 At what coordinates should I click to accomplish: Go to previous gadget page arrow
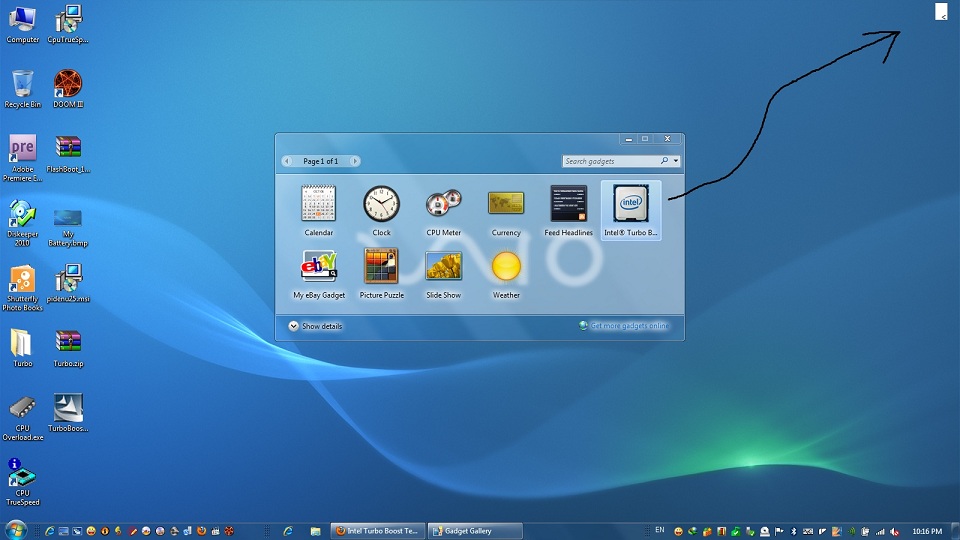point(287,161)
